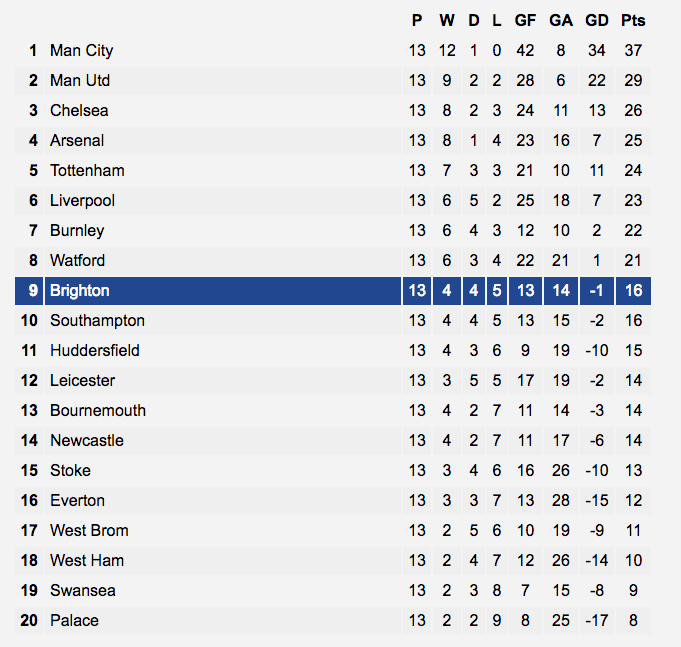Select the Tottenham team name
Screen dimensions: 681x647
pyautogui.click(x=87, y=170)
